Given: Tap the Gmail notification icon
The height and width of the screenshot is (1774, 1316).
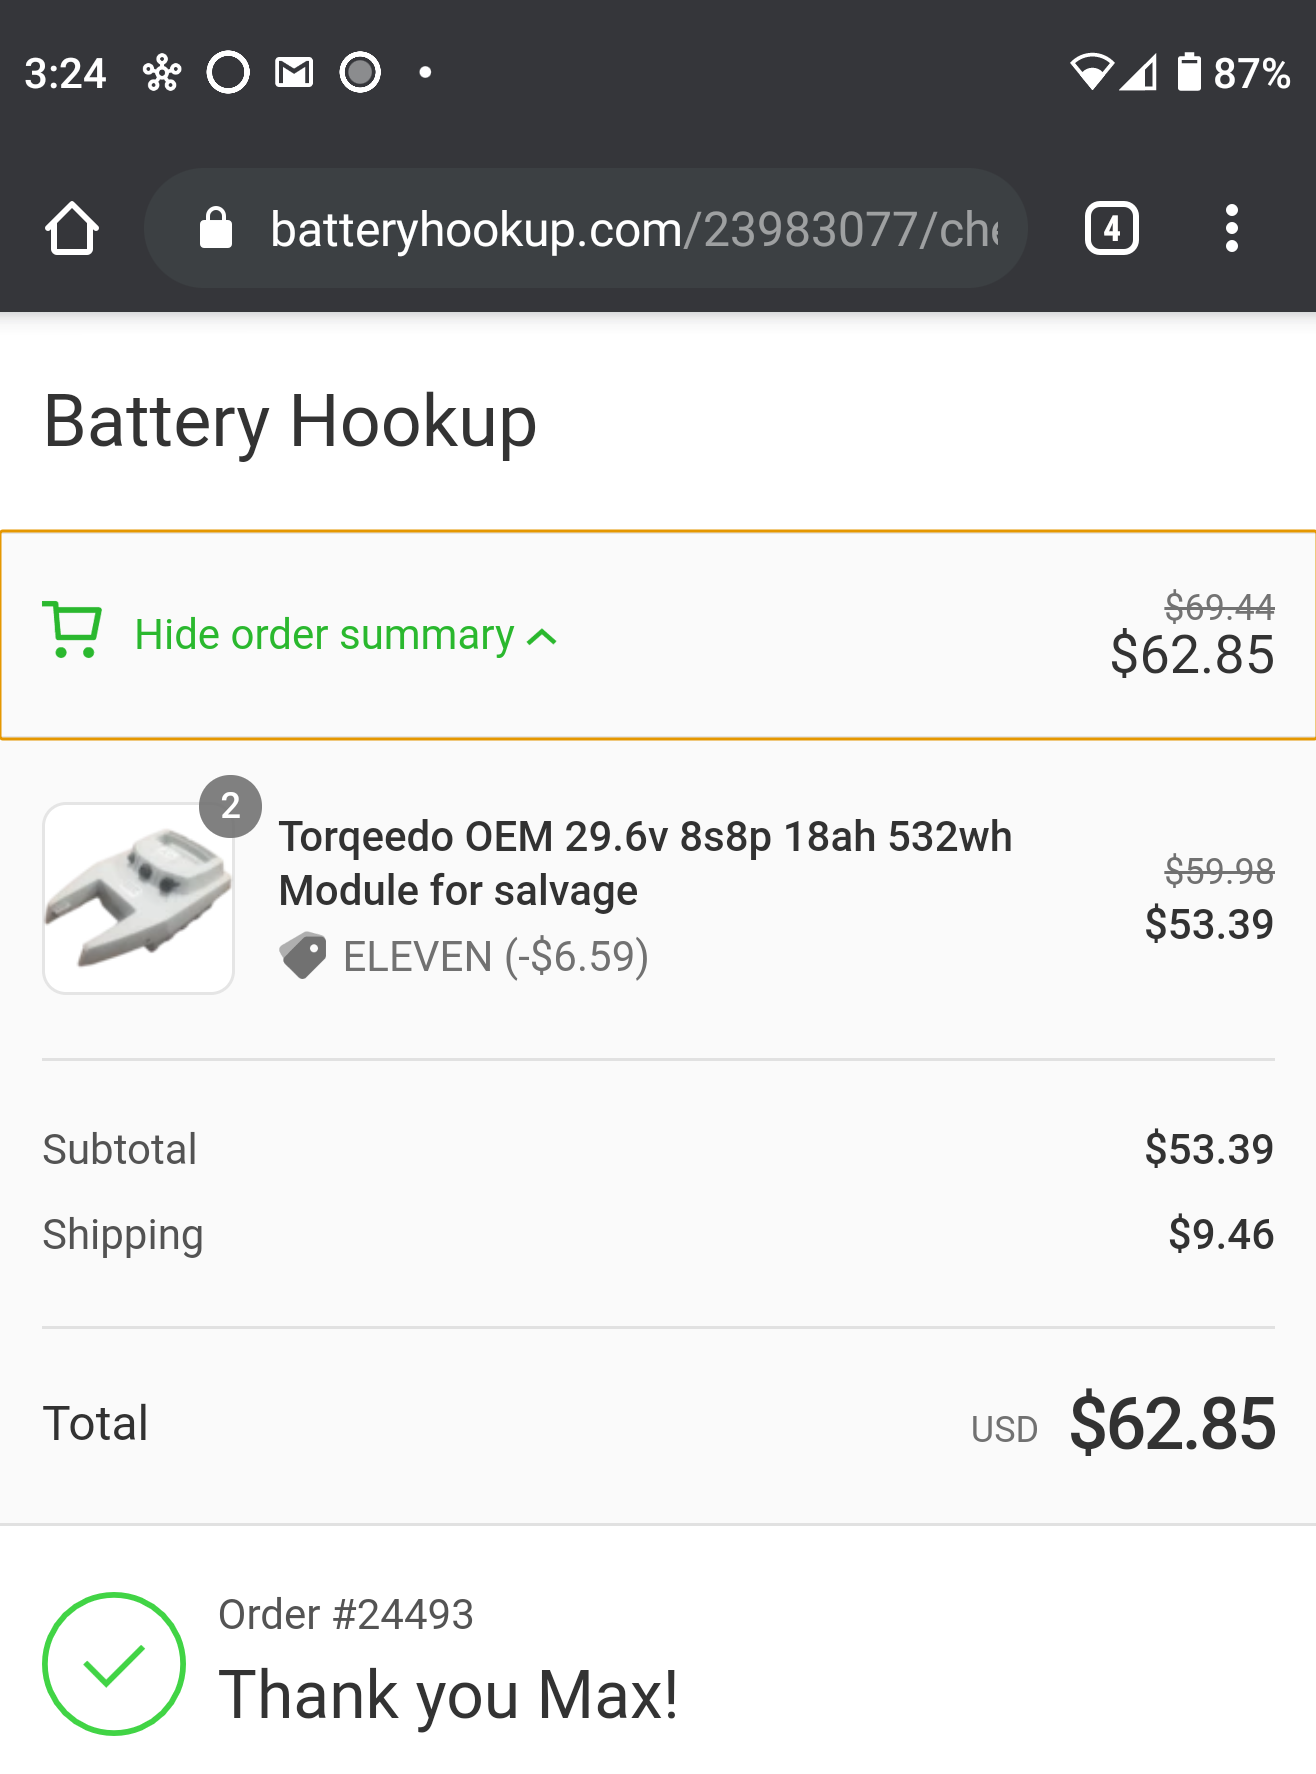Looking at the screenshot, I should coord(294,73).
